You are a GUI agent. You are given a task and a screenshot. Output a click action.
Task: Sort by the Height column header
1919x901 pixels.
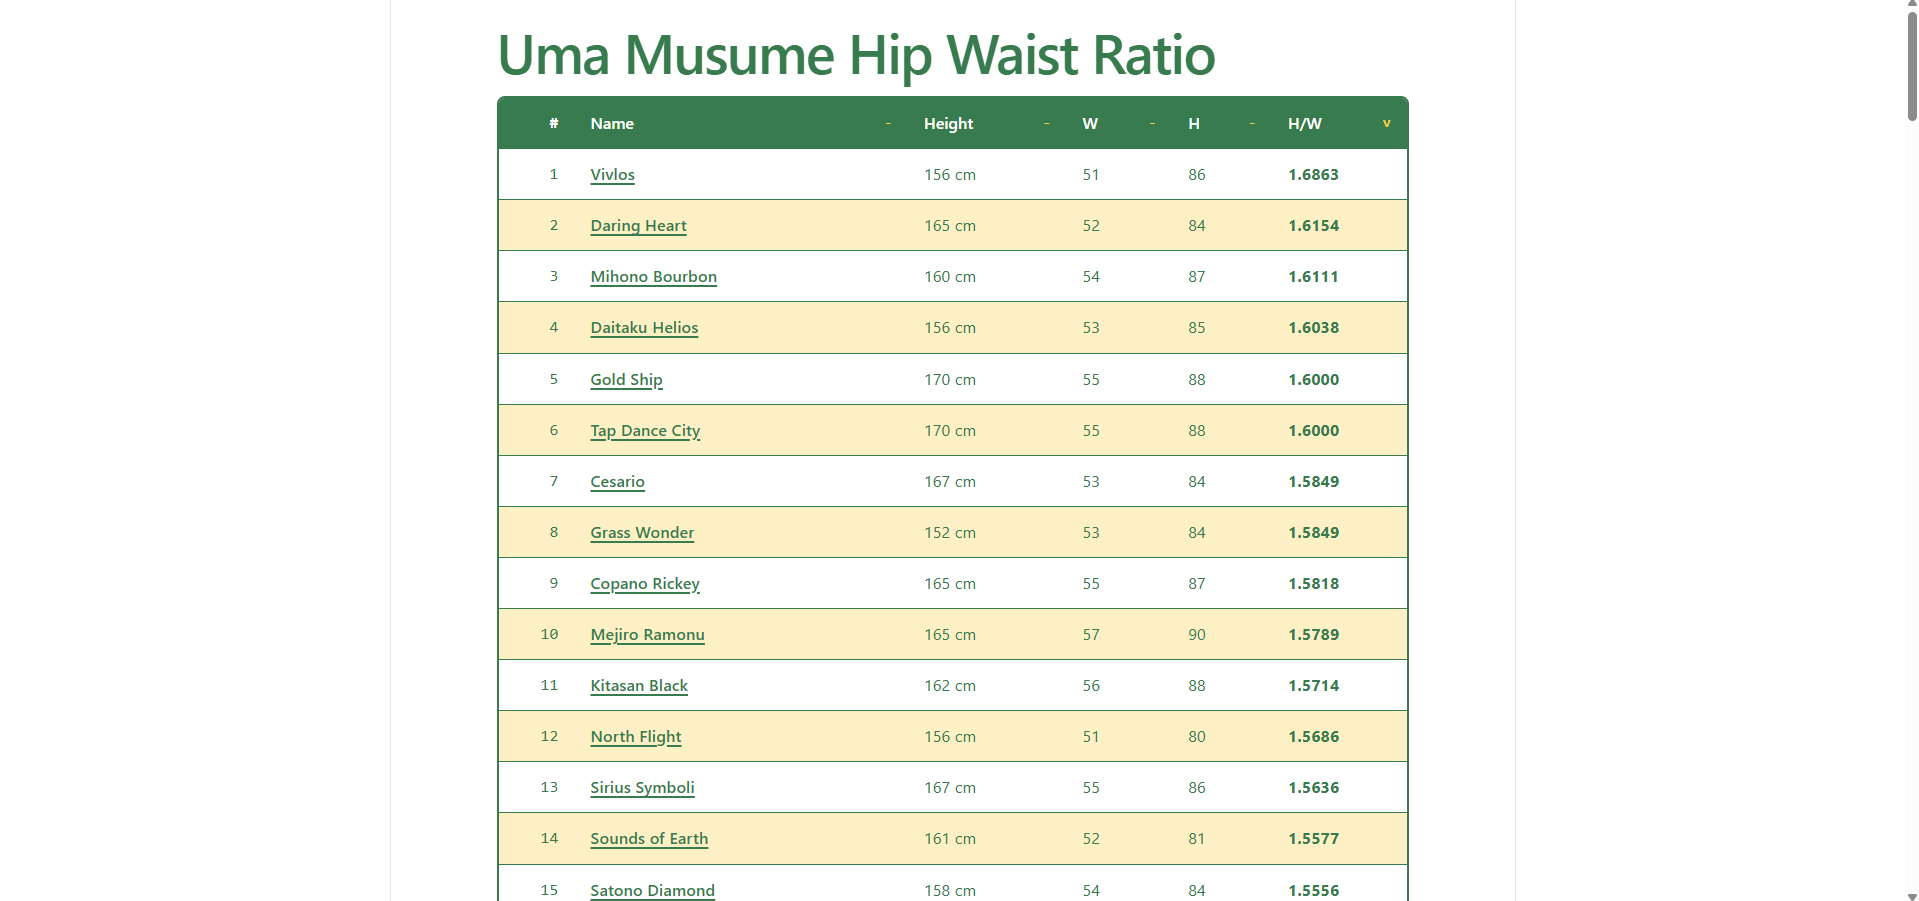(948, 124)
